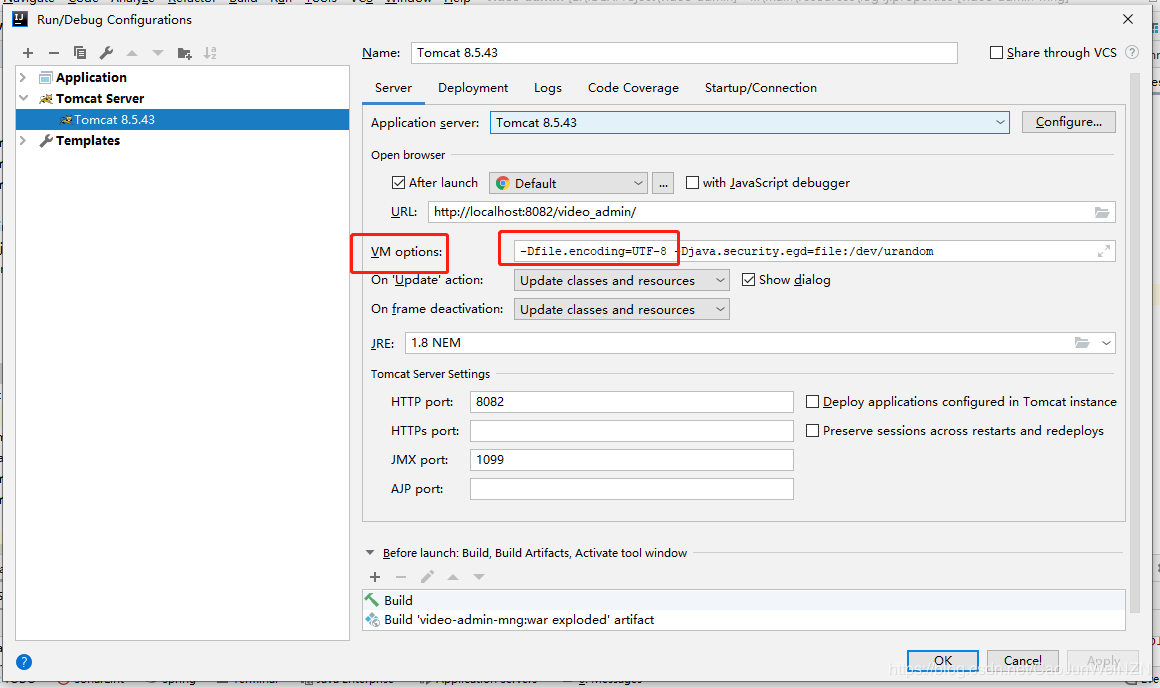Enable Preserve sessions across restarts and redeploys
Screen dimensions: 1160x688
812,431
